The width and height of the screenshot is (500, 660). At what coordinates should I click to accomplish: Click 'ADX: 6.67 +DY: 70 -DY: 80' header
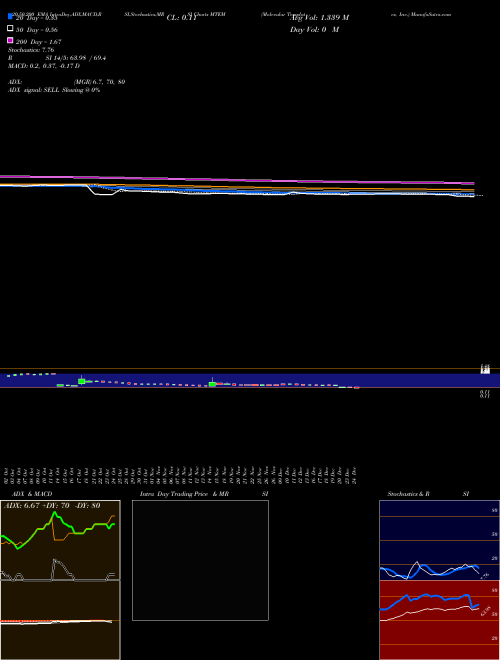pyautogui.click(x=52, y=505)
